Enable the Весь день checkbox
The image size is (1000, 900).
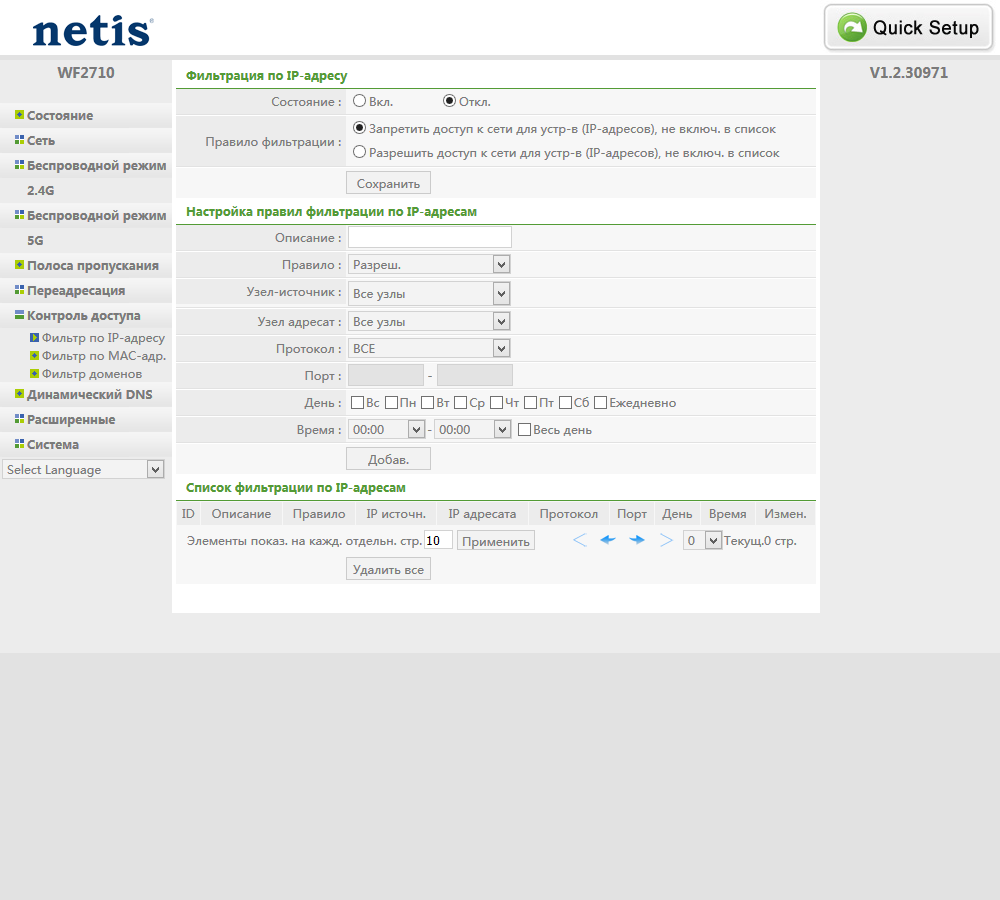(x=524, y=429)
